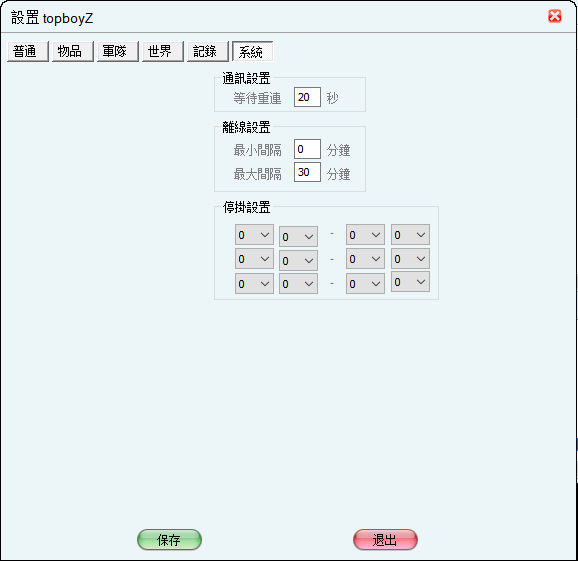Expand third row start minute dropdown

click(299, 283)
